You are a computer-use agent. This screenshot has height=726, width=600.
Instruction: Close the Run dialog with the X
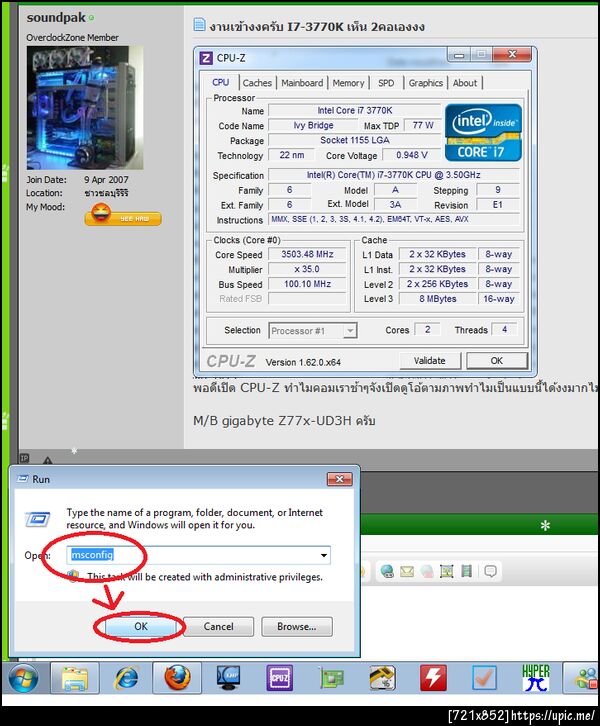pyautogui.click(x=339, y=479)
